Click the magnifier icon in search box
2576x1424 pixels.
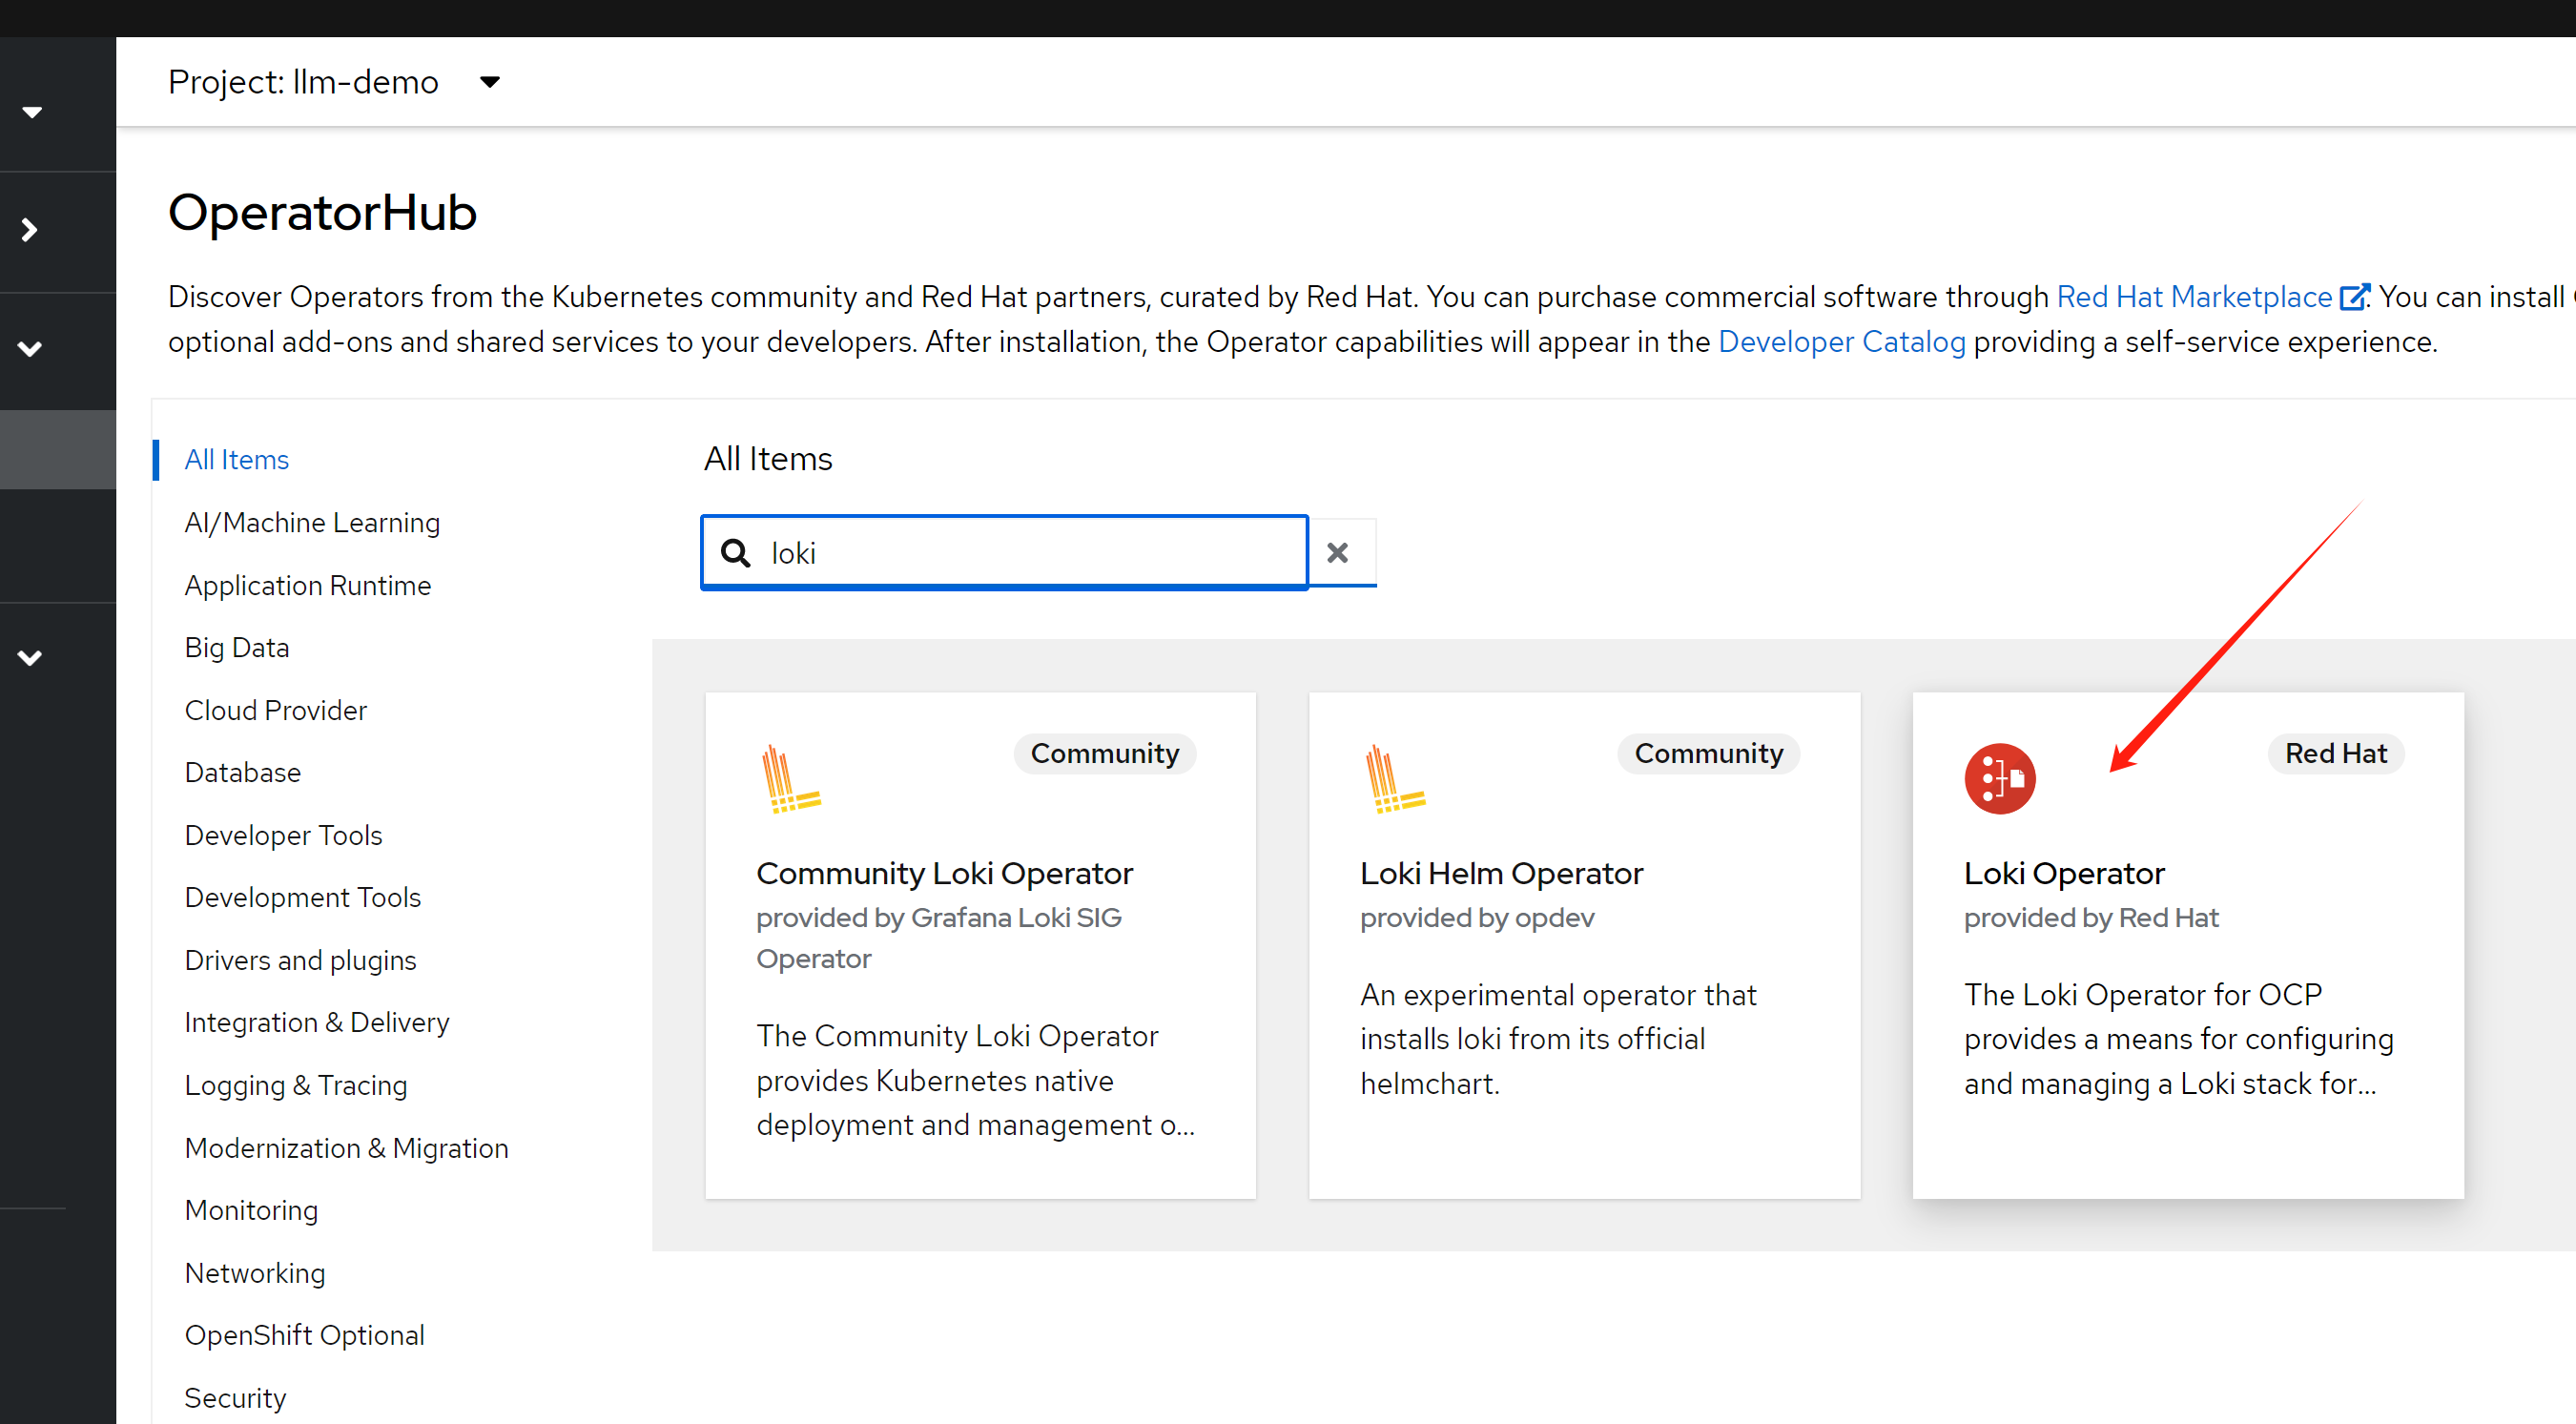pyautogui.click(x=736, y=553)
